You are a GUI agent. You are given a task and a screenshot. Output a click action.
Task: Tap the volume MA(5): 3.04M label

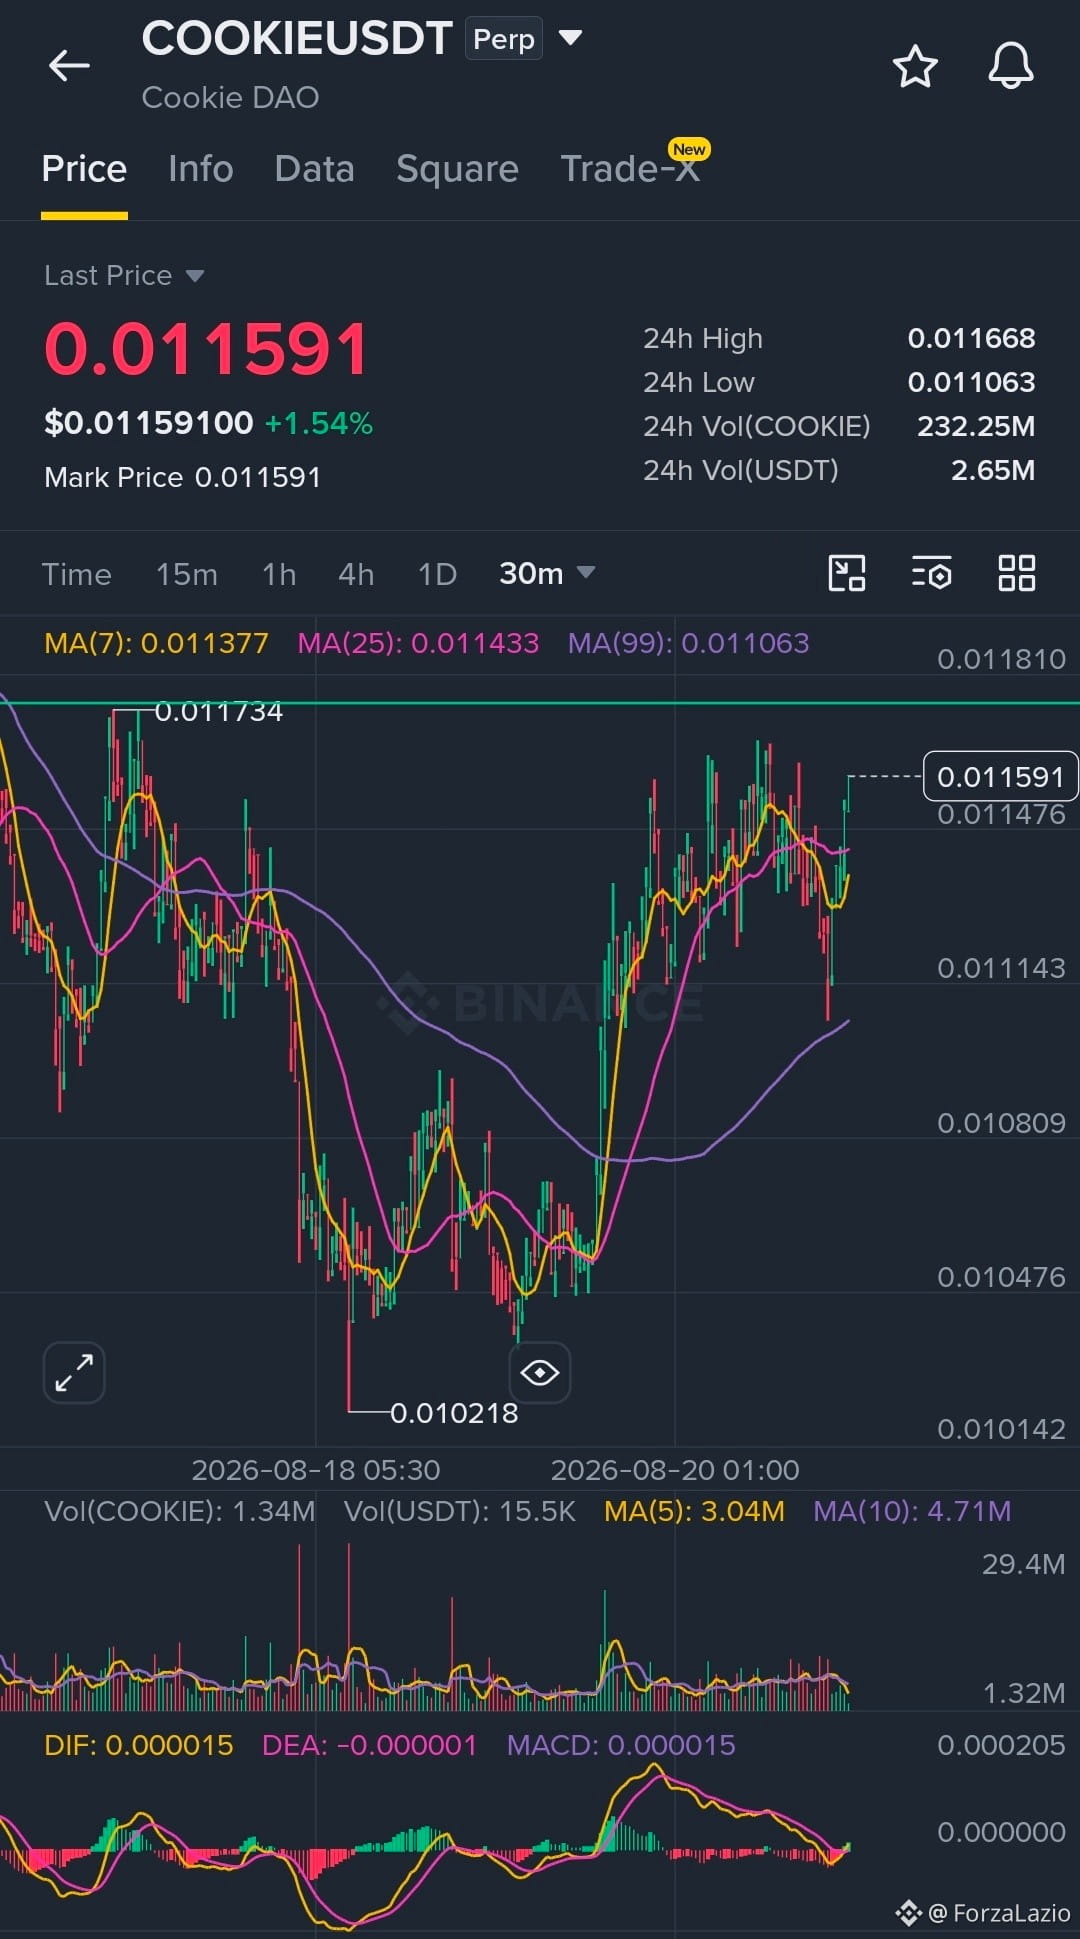(x=694, y=1511)
